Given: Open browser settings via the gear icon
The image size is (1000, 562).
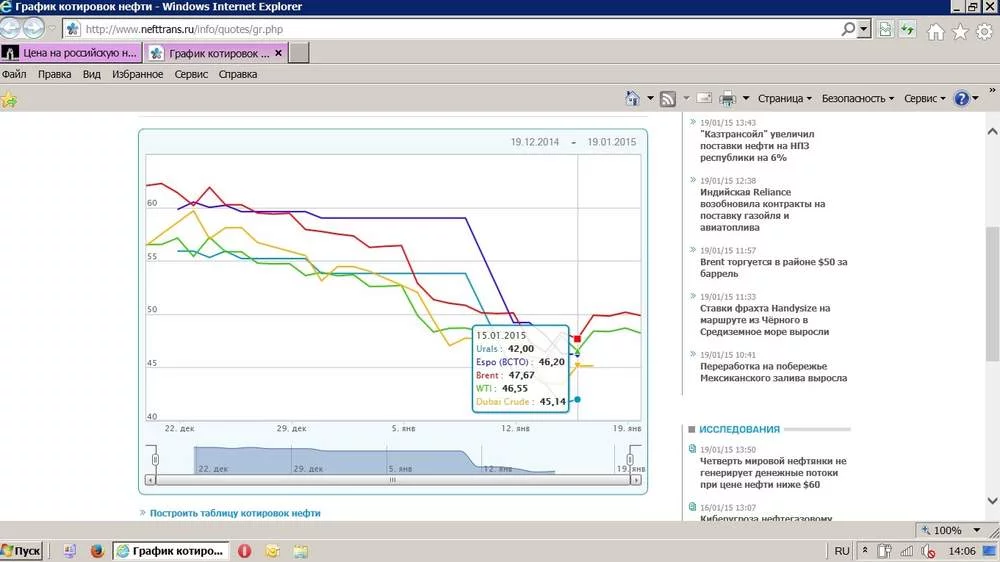Looking at the screenshot, I should click(x=983, y=31).
